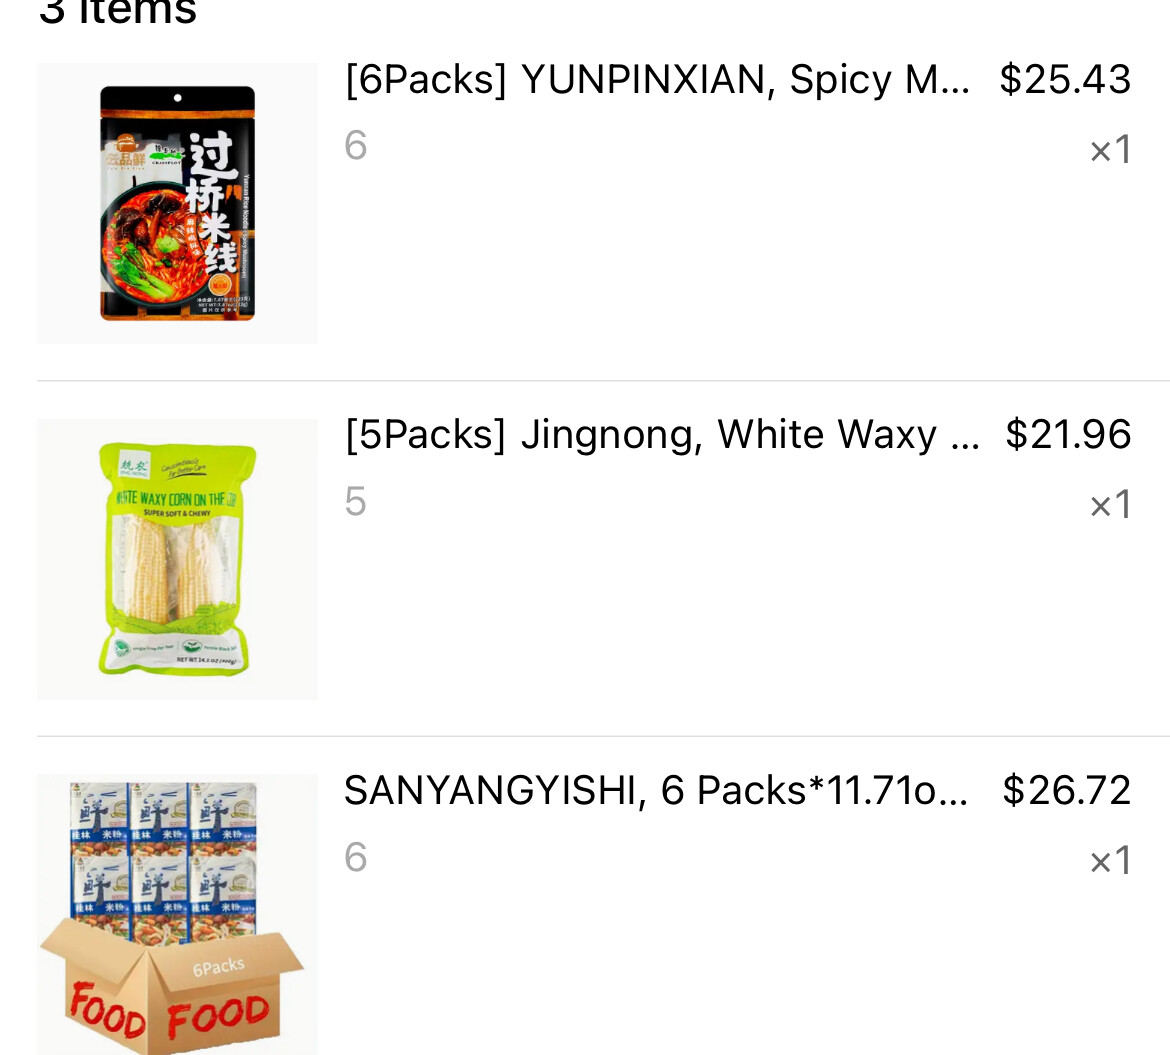Open the Jingnong white waxy corn image
Image resolution: width=1170 pixels, height=1055 pixels.
[x=178, y=559]
